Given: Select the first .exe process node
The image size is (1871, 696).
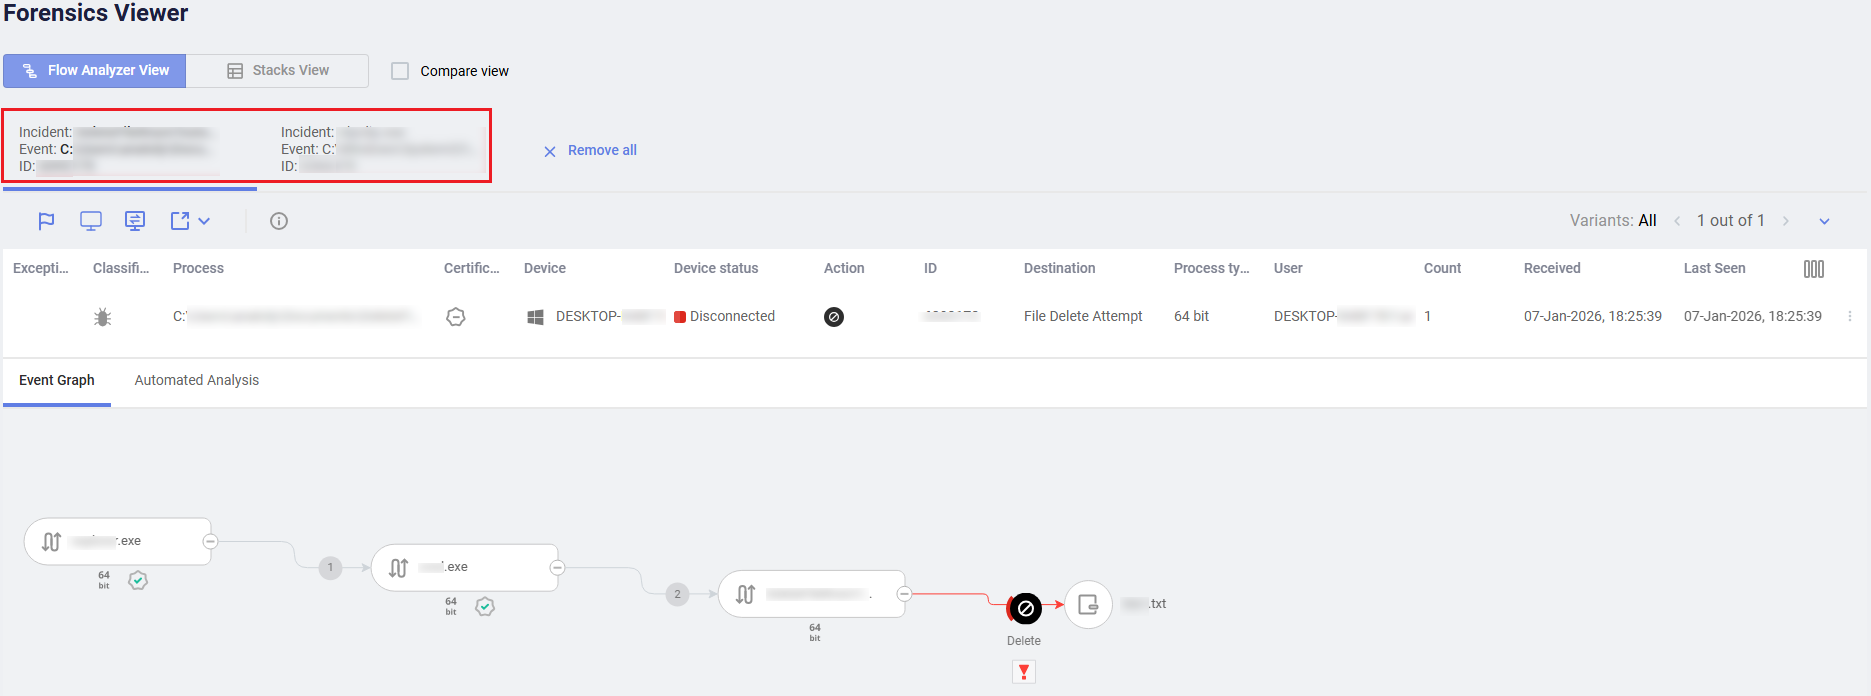Looking at the screenshot, I should [x=118, y=541].
